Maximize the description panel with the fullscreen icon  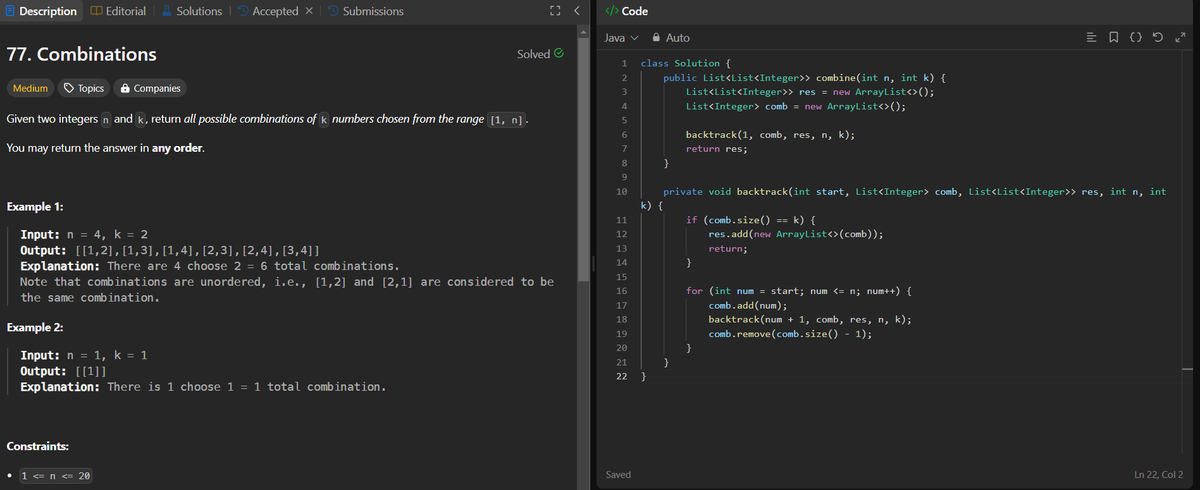pos(555,11)
